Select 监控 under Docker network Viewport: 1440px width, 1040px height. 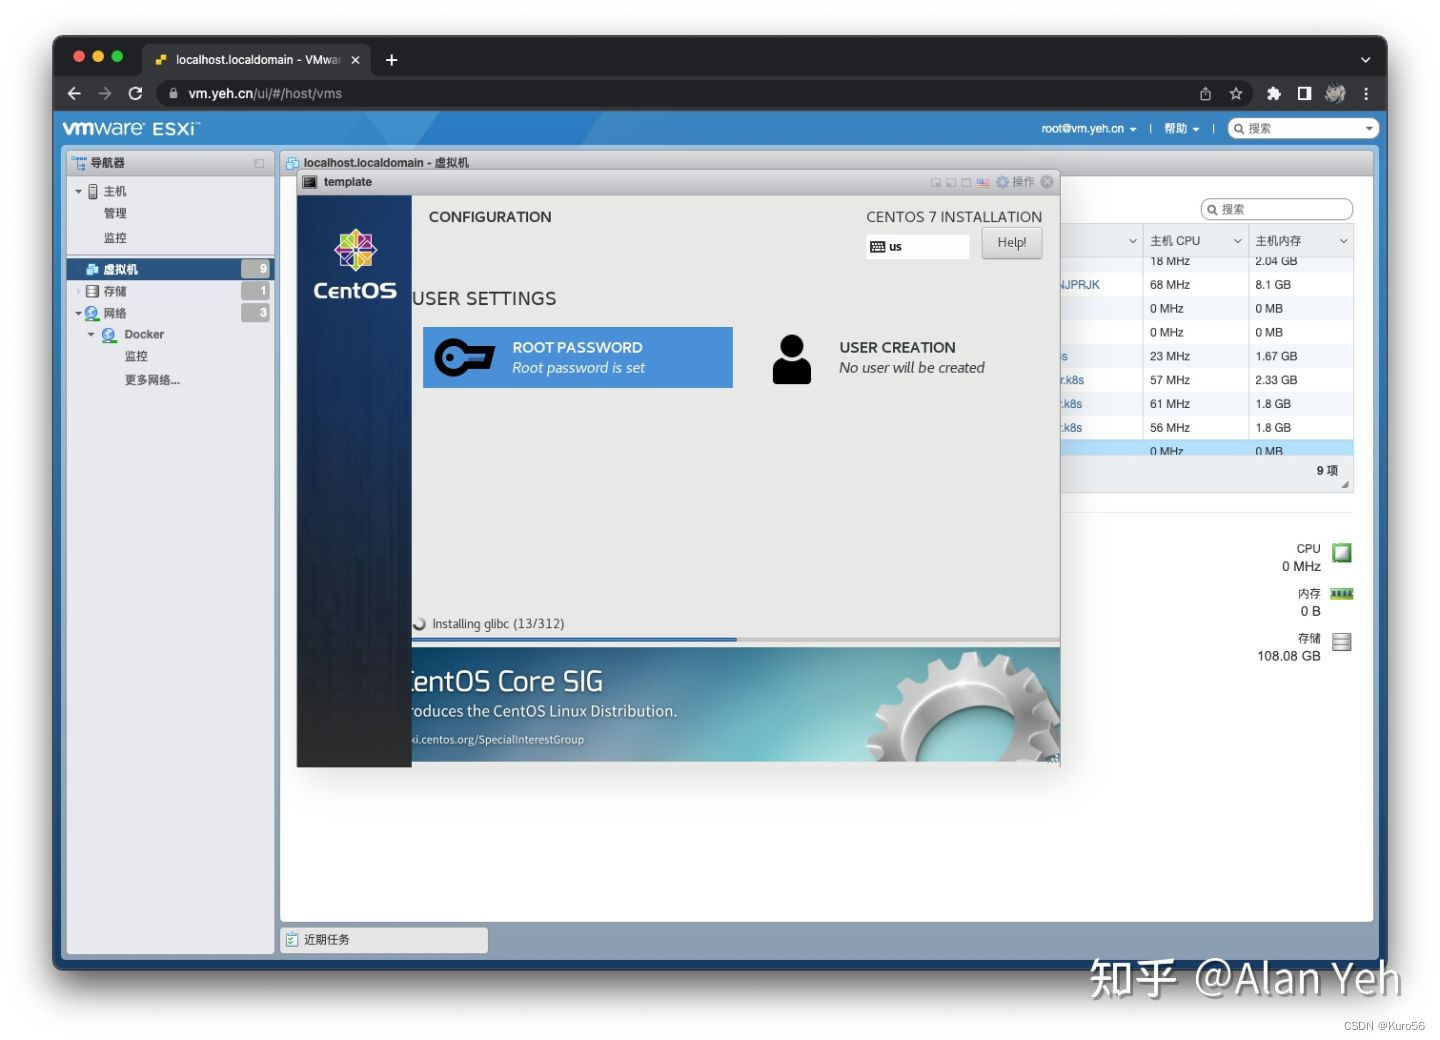(136, 356)
